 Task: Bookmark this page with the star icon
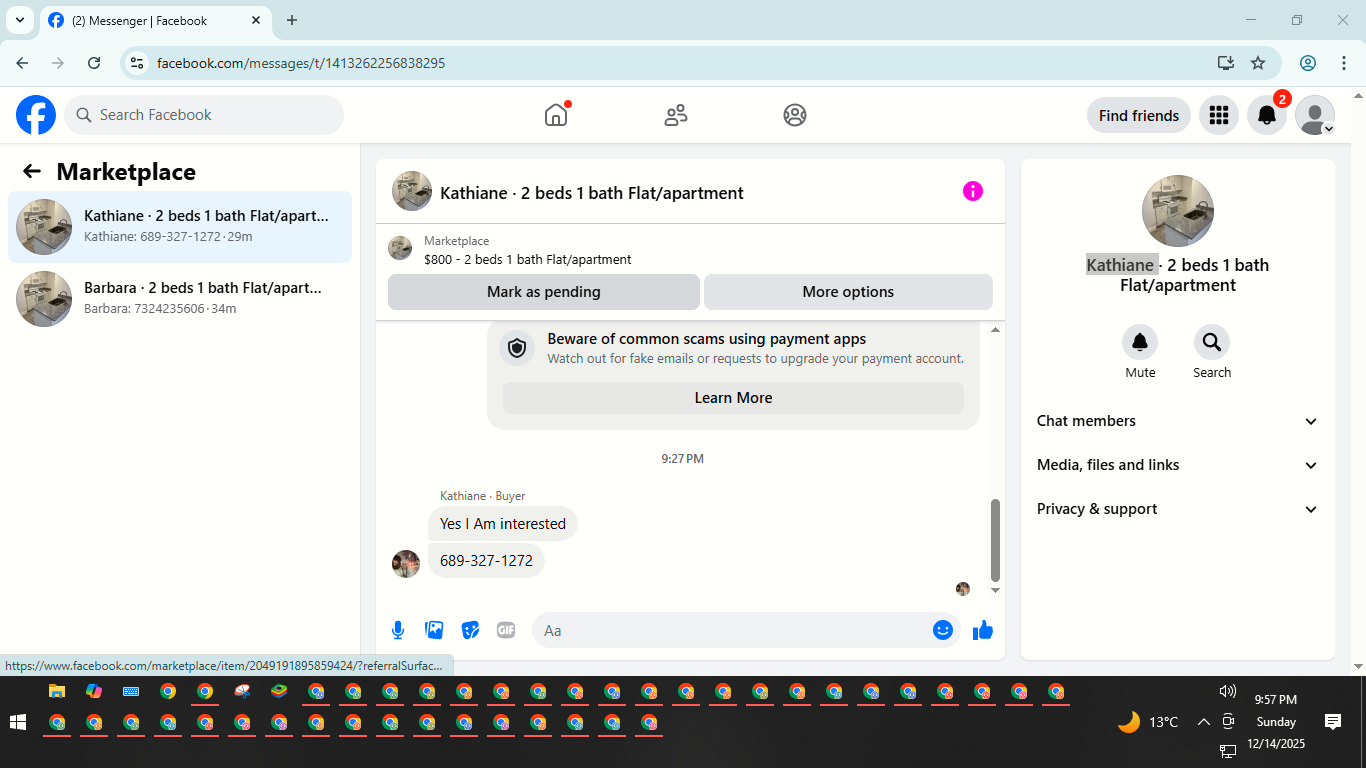(x=1258, y=63)
